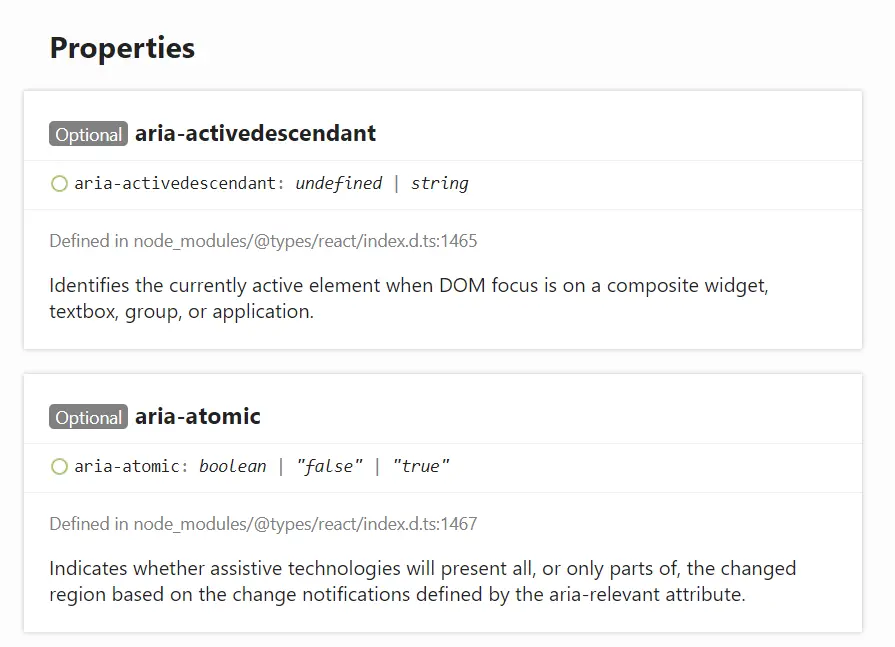
Task: Open the aria-activedescendant property heading
Action: click(255, 134)
